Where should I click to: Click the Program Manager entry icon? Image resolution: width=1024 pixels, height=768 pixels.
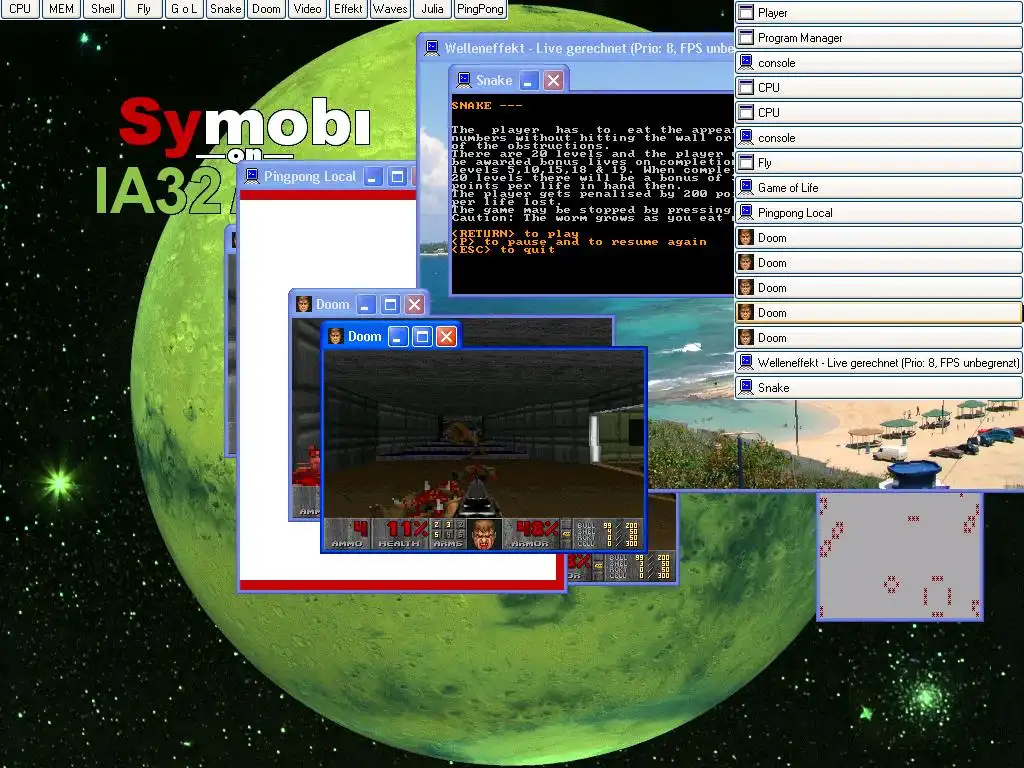pos(746,38)
